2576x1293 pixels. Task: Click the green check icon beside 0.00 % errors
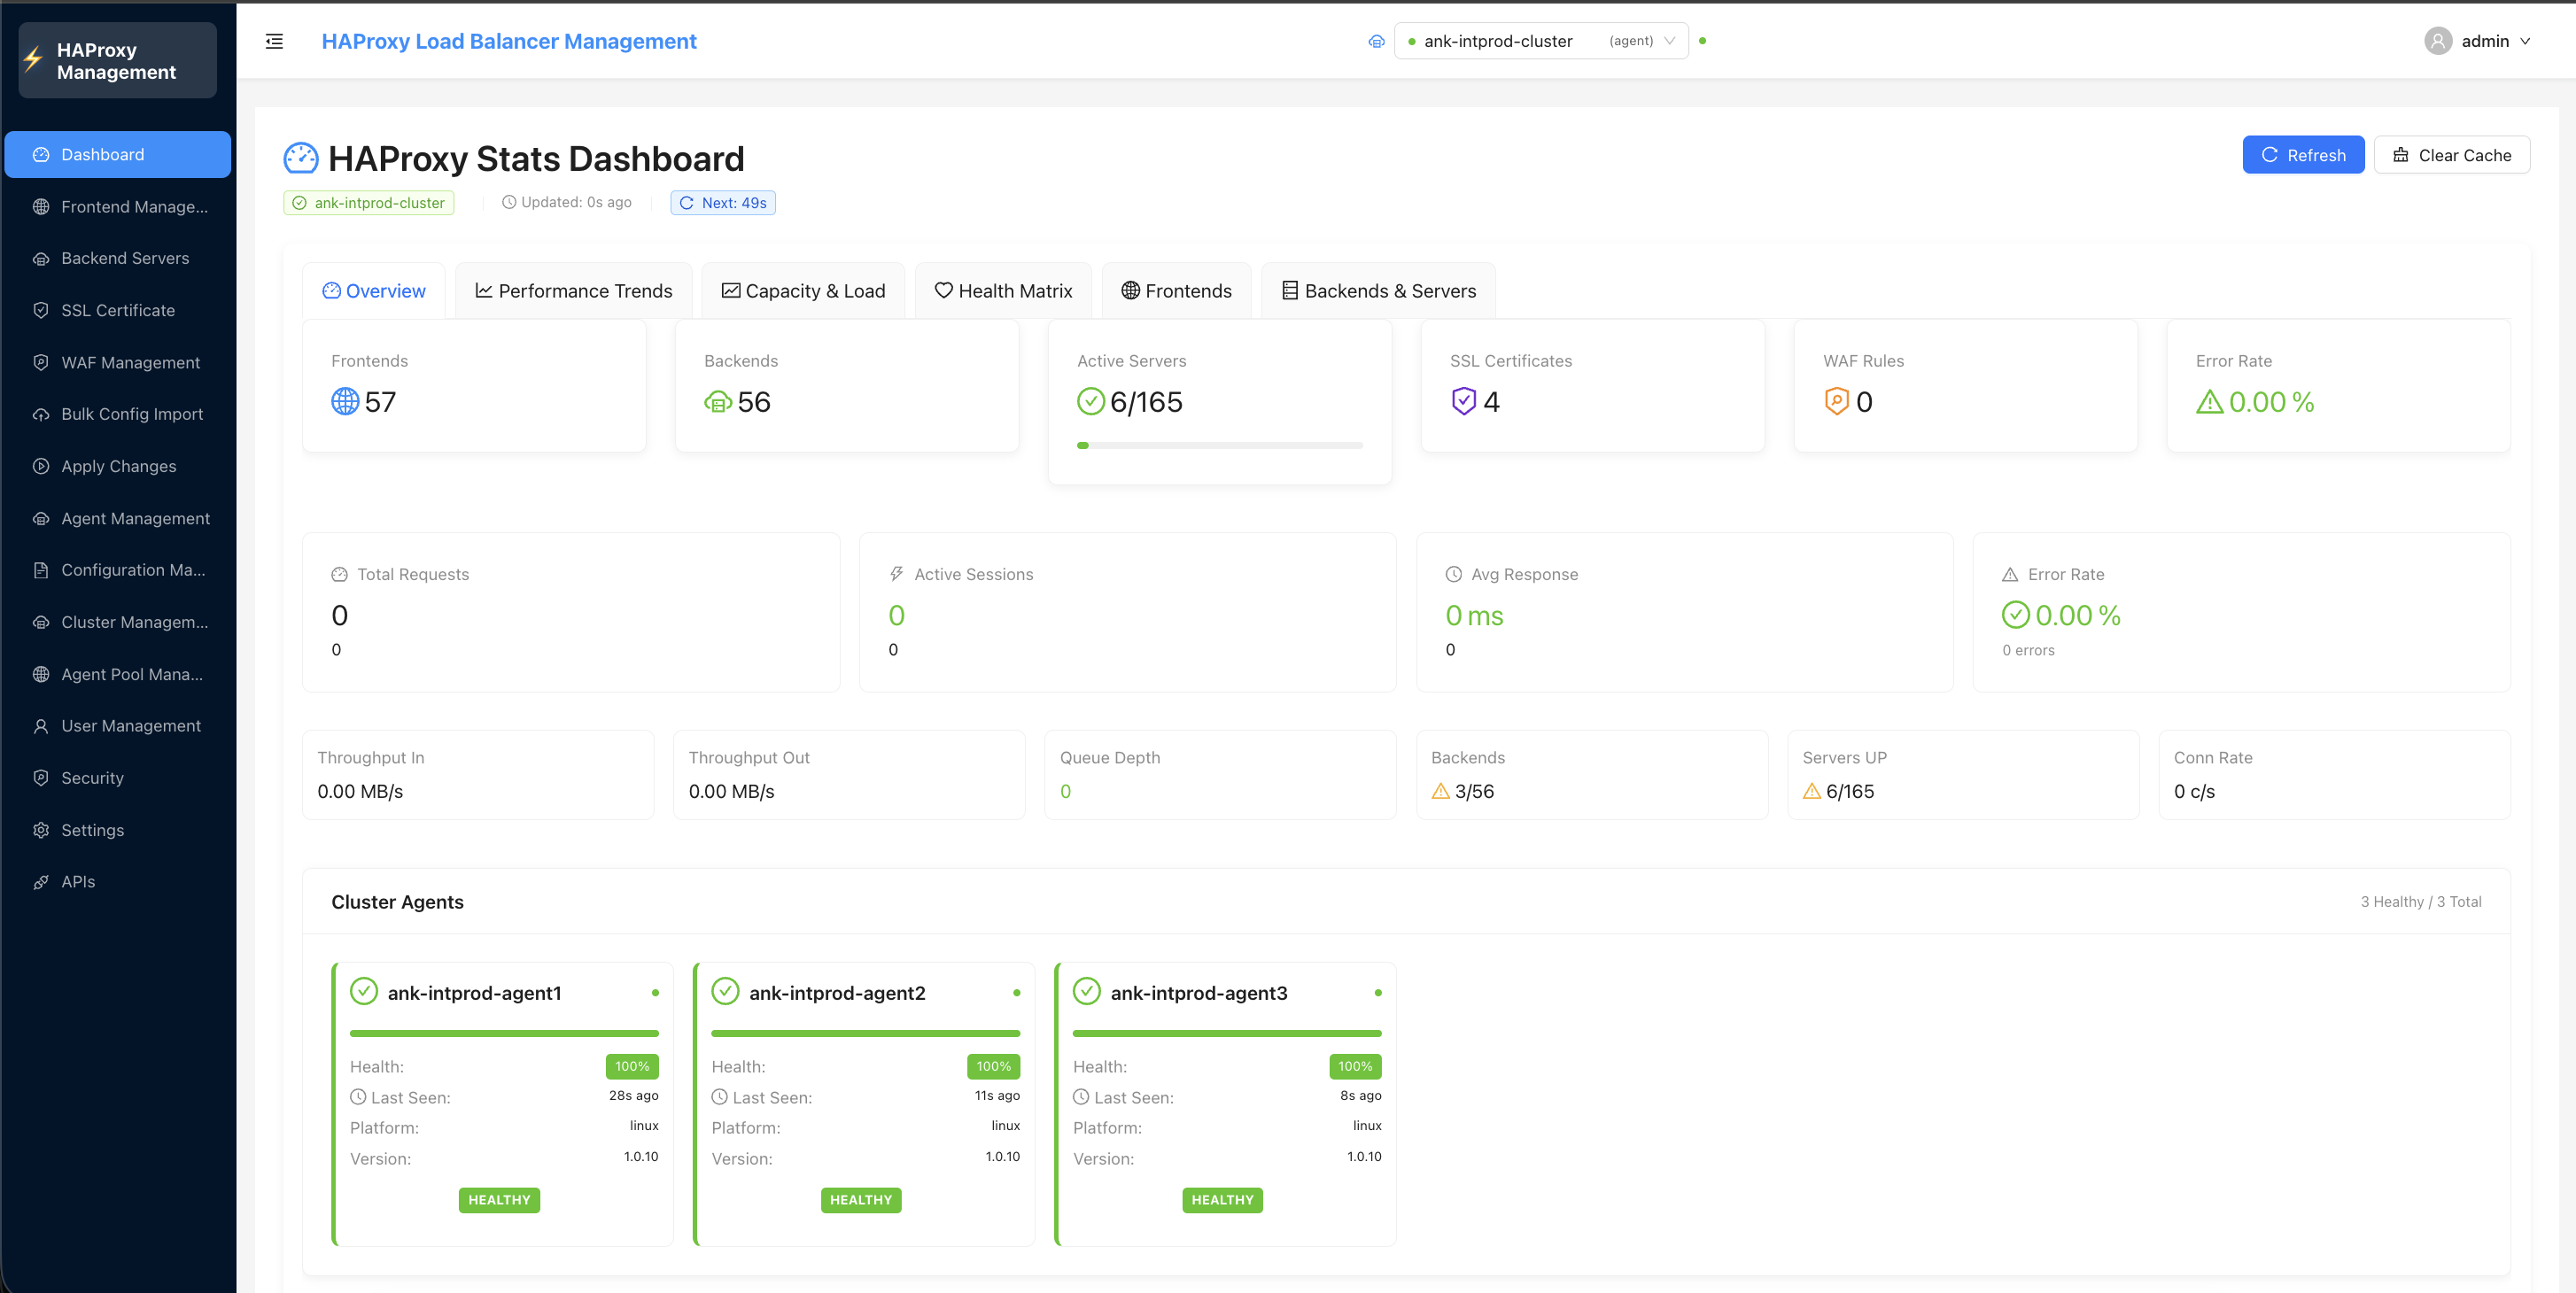(2015, 615)
